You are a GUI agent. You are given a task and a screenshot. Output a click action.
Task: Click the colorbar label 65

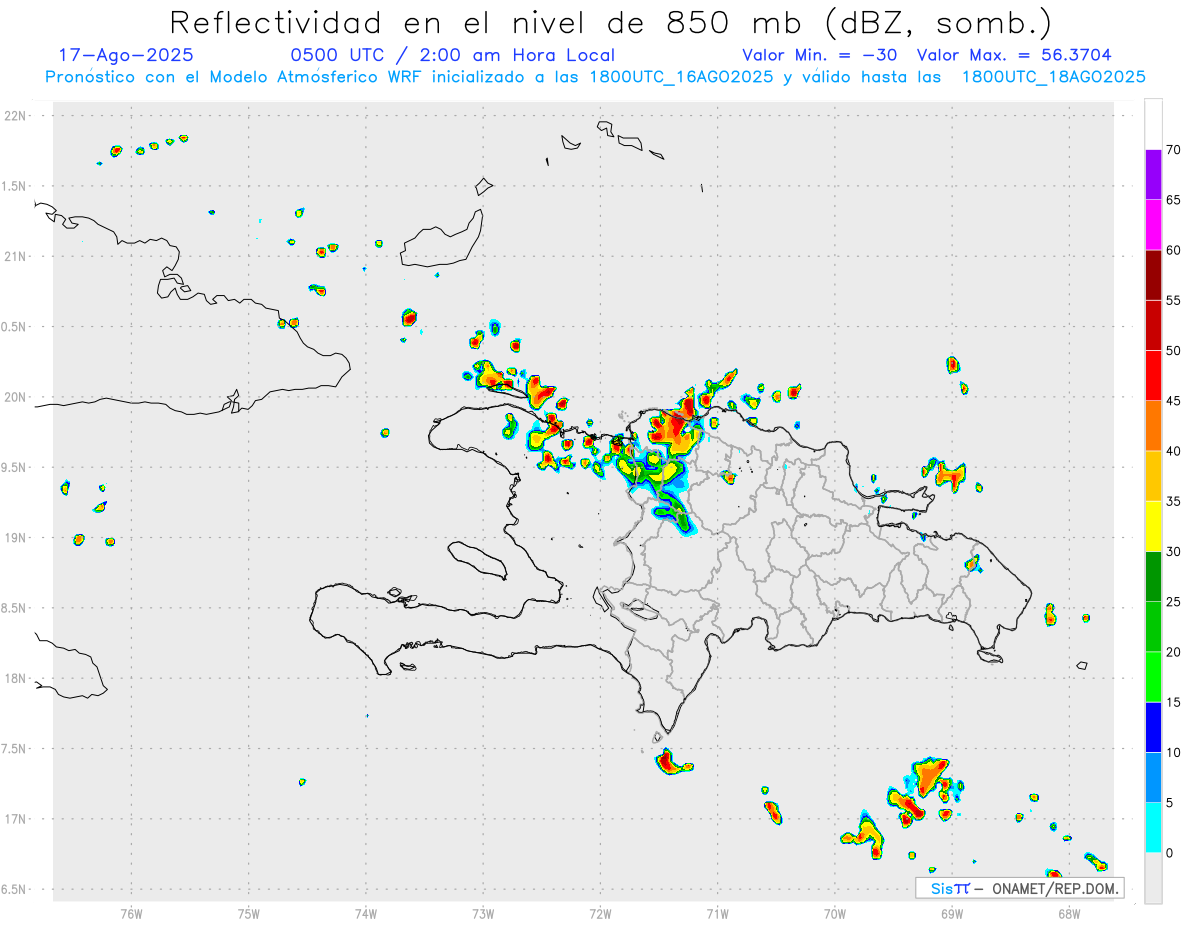[1174, 200]
